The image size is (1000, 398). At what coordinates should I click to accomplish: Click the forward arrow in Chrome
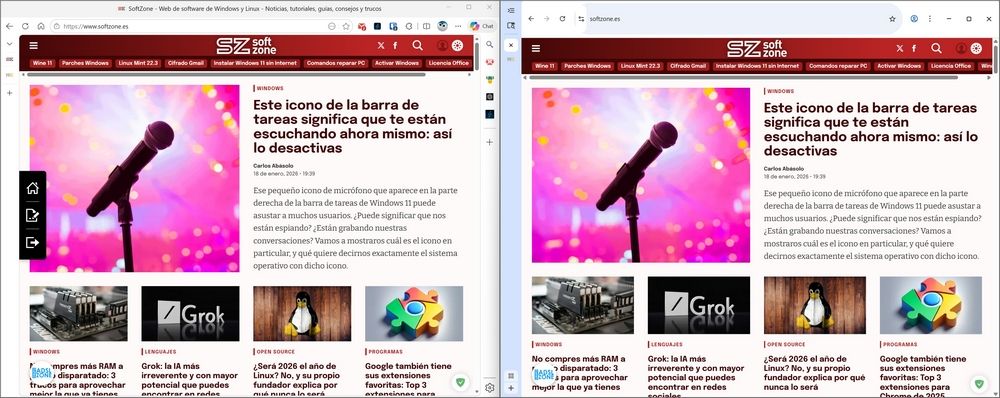(547, 18)
